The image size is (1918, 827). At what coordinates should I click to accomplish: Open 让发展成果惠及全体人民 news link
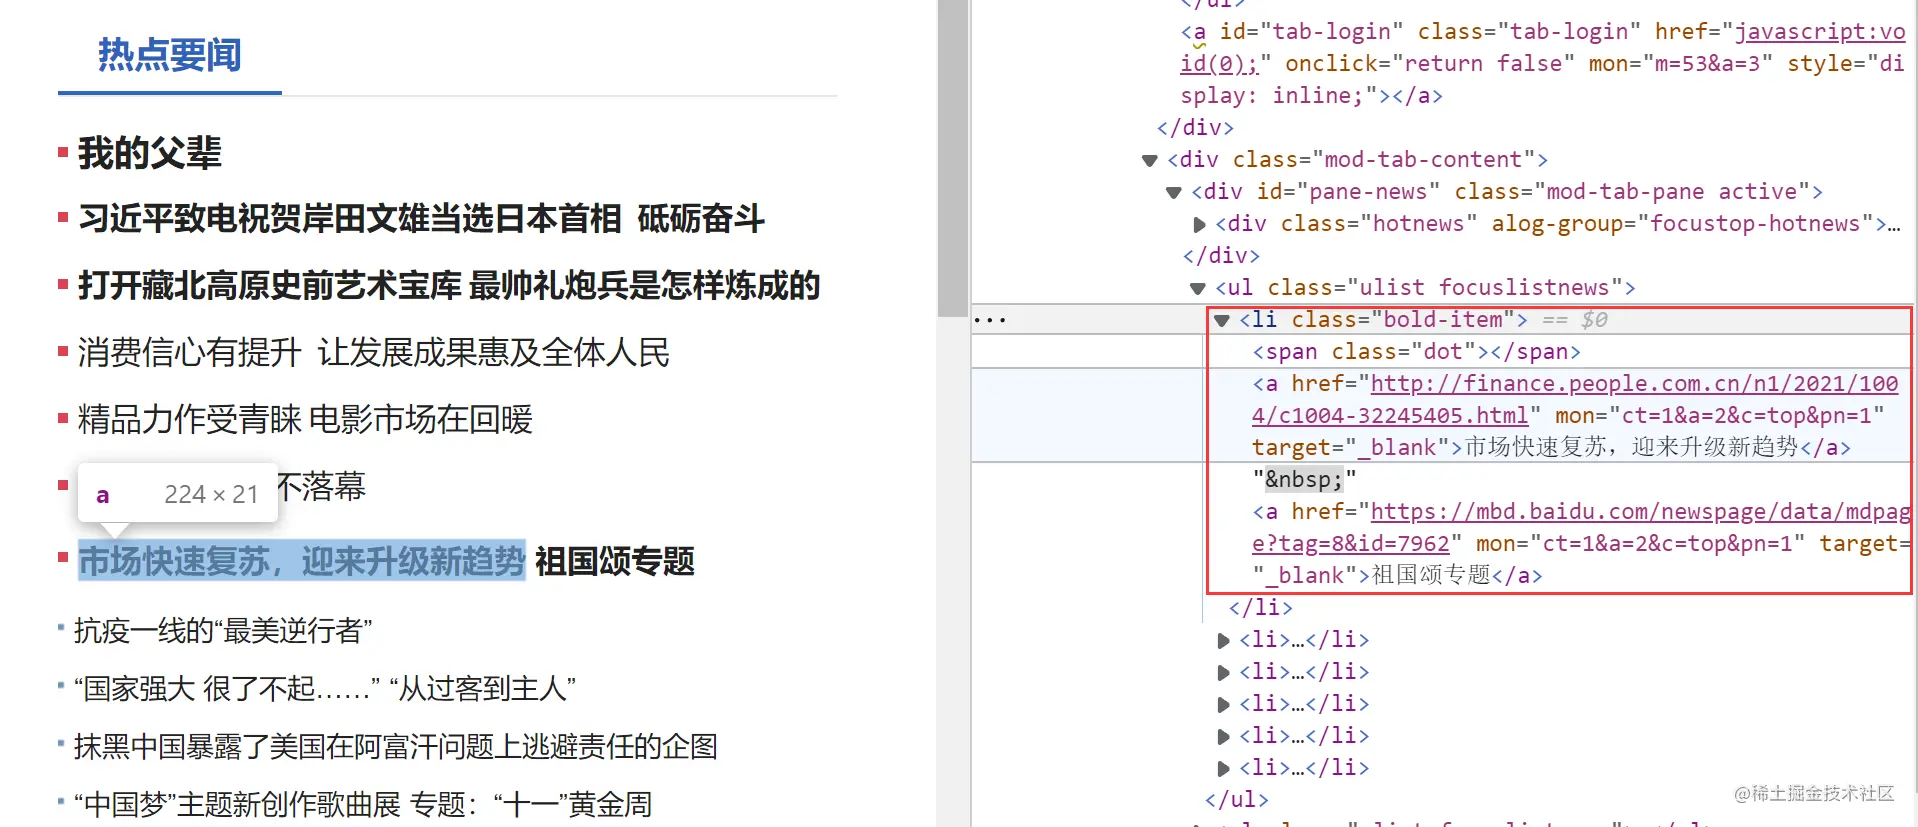point(494,353)
